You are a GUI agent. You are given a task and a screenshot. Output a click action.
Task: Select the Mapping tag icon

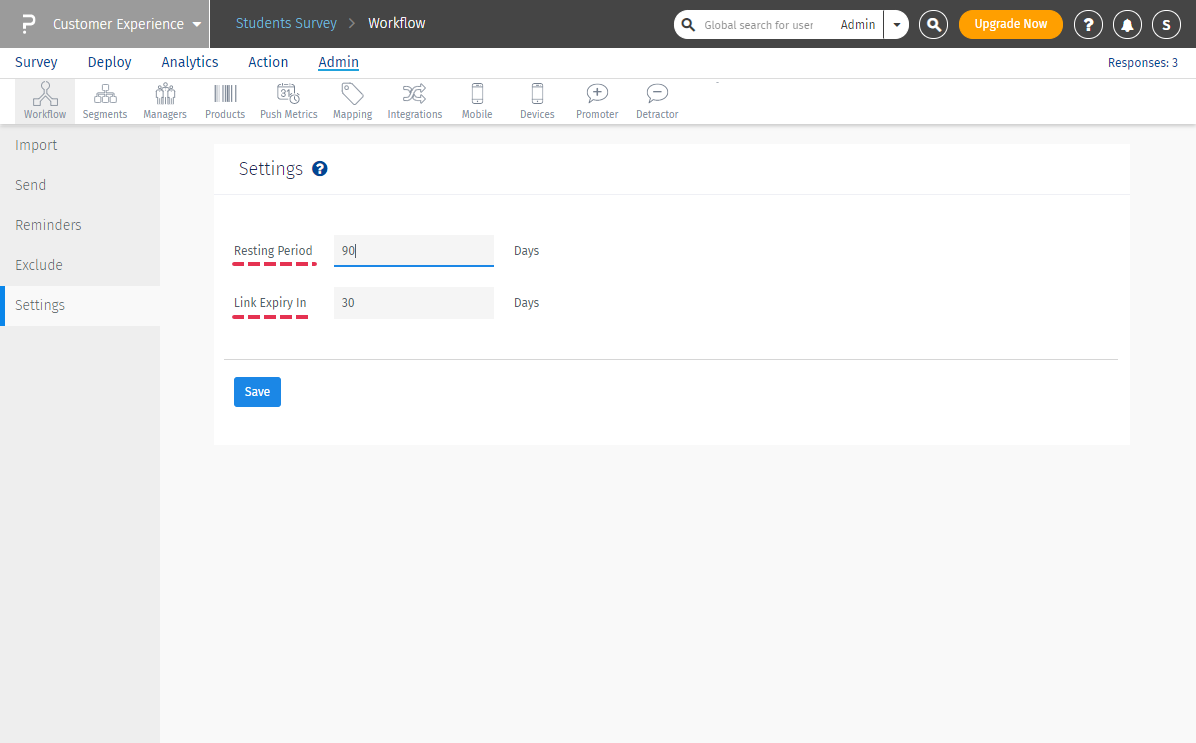pyautogui.click(x=352, y=95)
